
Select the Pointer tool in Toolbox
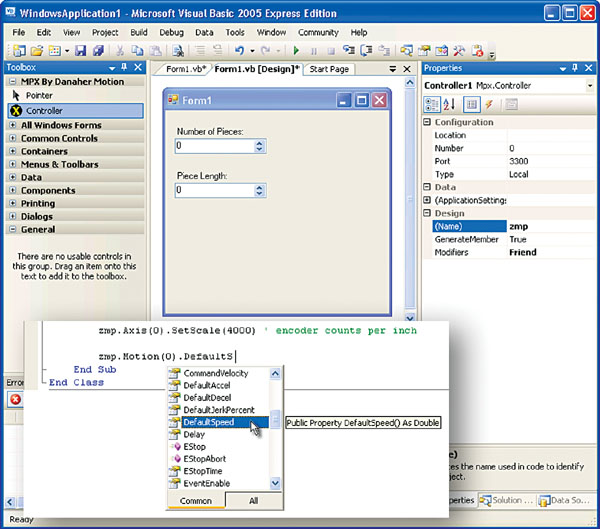[x=38, y=95]
